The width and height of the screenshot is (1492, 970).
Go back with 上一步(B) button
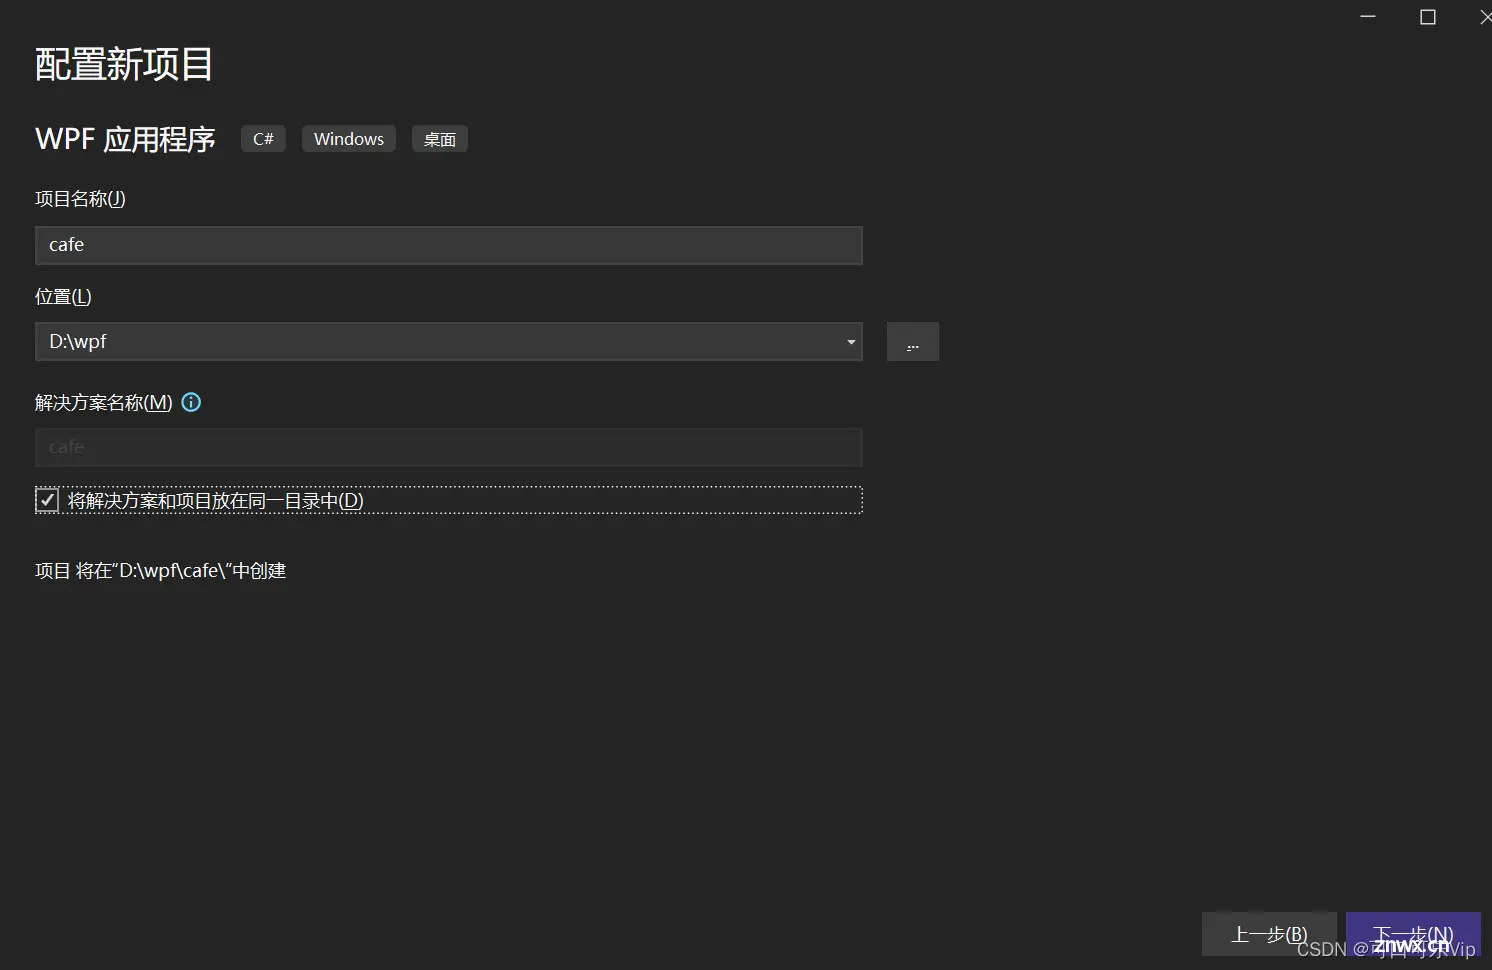pos(1269,934)
